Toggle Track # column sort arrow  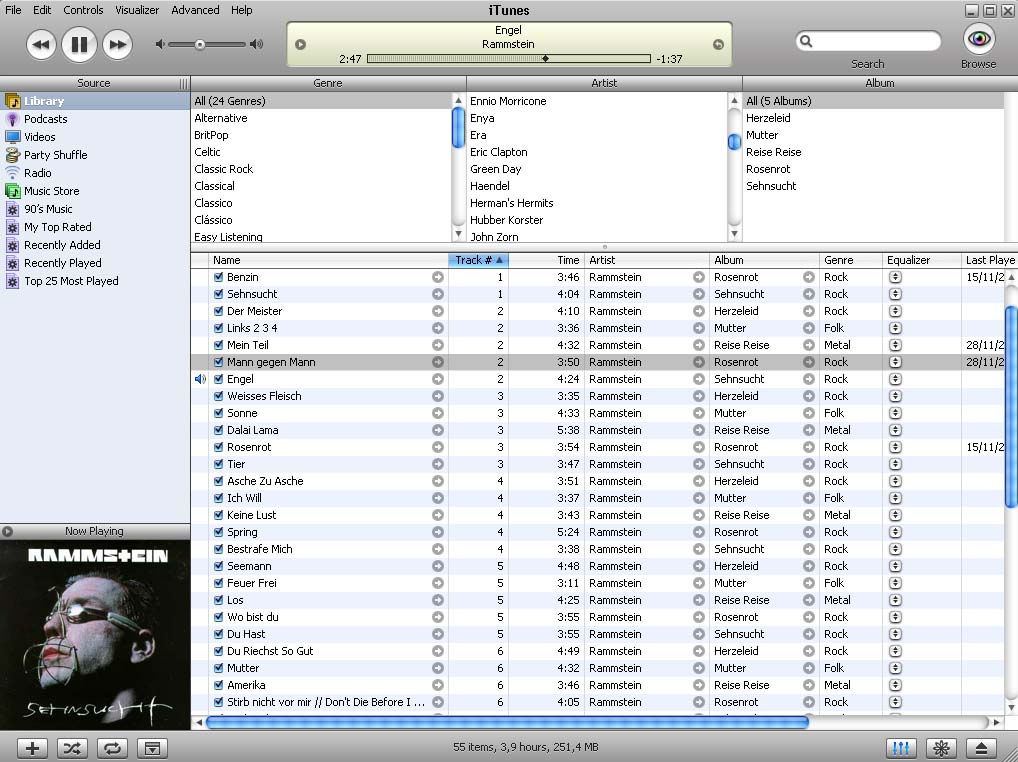[x=499, y=260]
